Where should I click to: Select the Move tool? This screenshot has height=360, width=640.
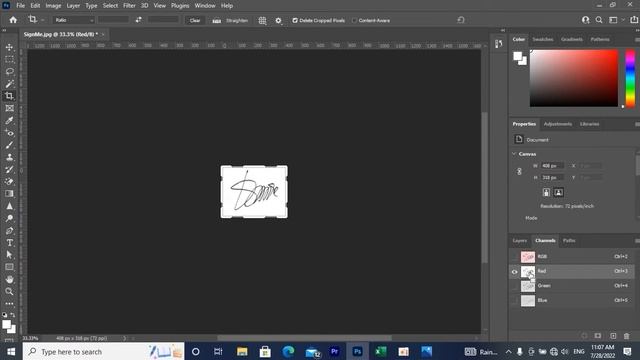(x=9, y=47)
